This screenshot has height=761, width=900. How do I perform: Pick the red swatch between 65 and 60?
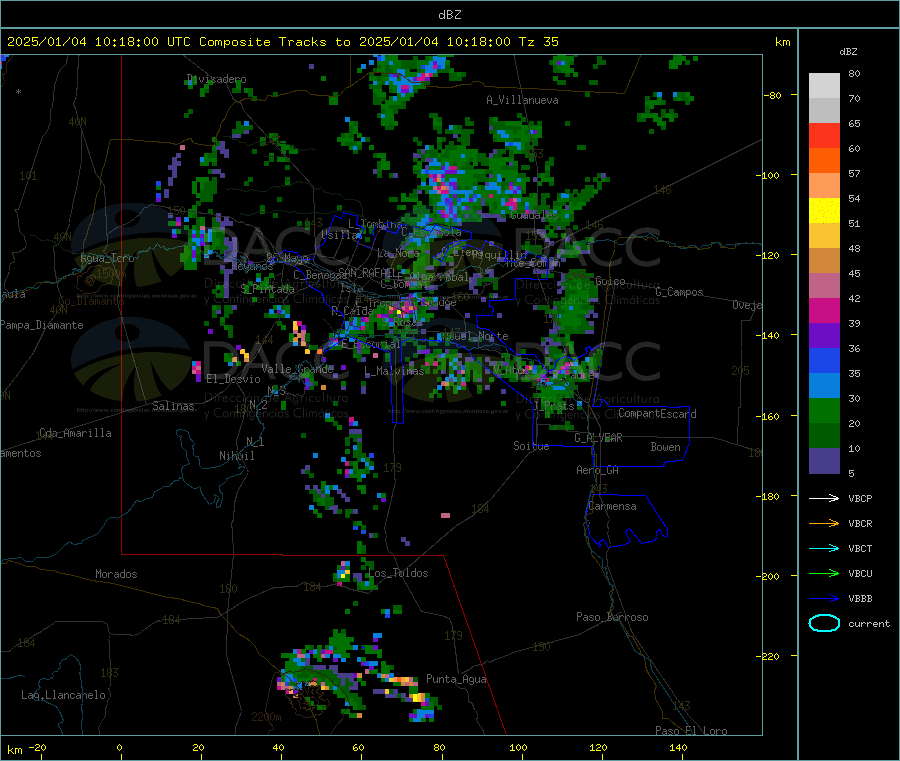(824, 135)
